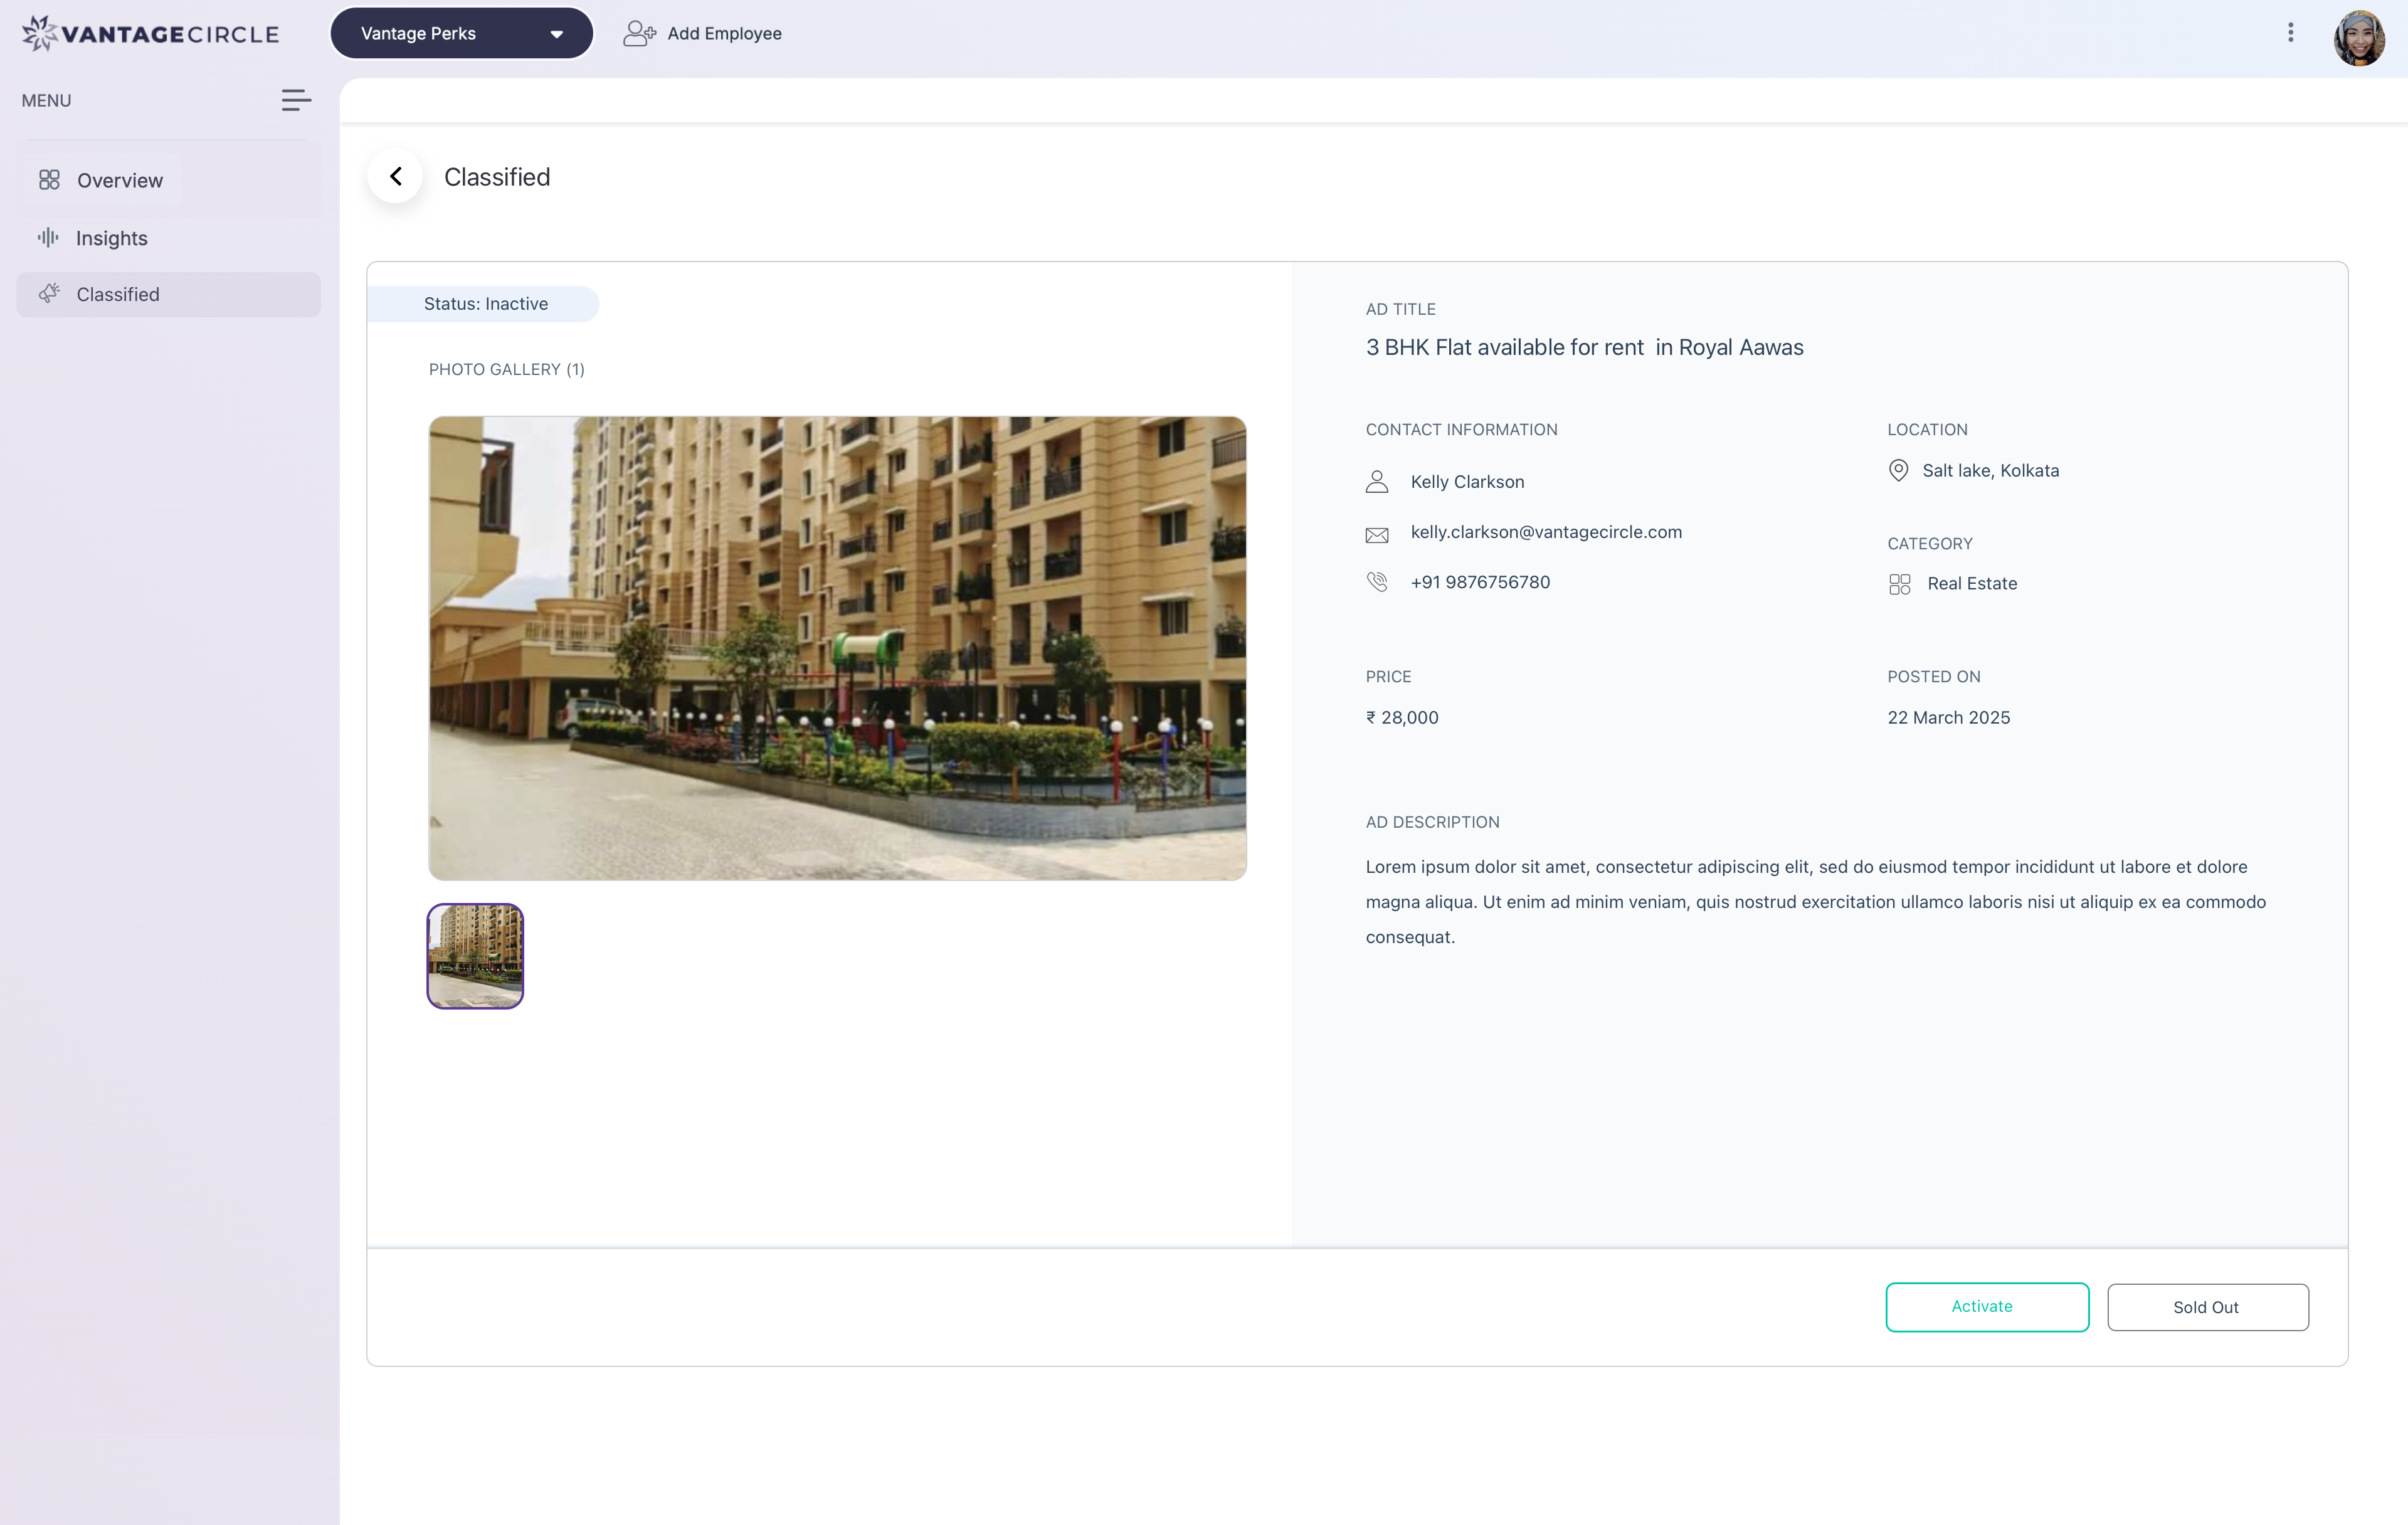Select the building photo thumbnail
2408x1525 pixels.
[475, 956]
